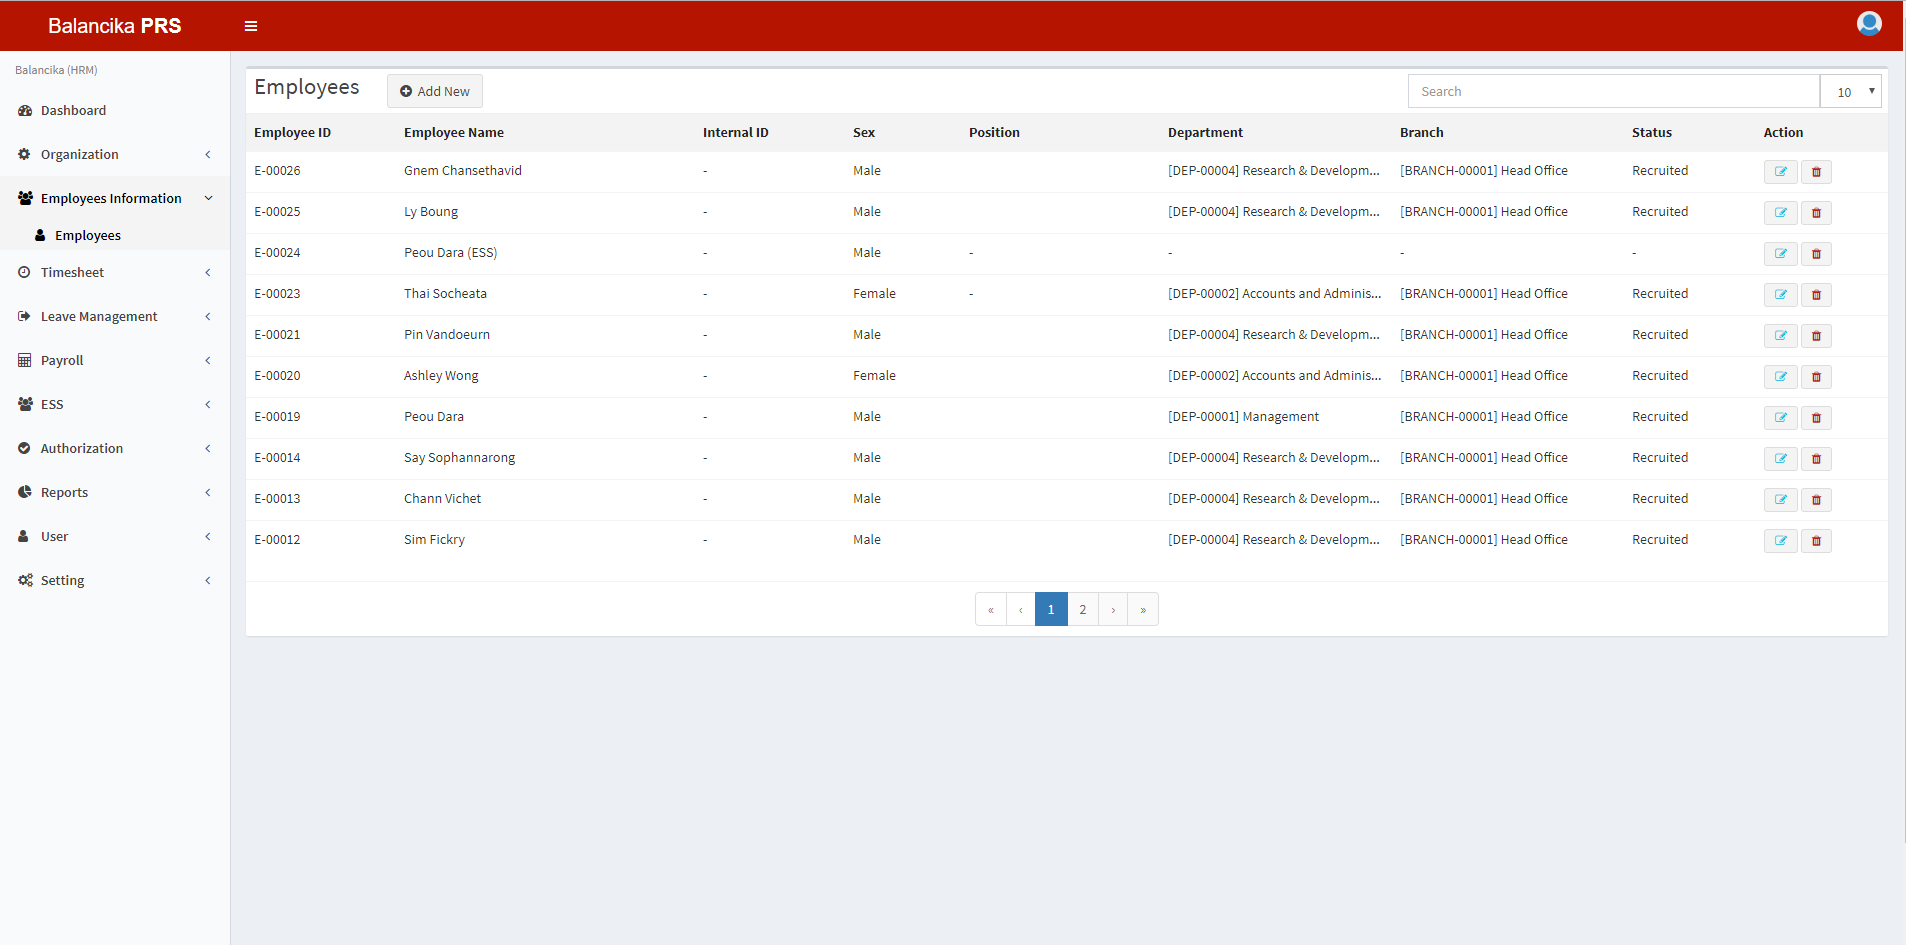Edit employee Ly Boung
This screenshot has width=1906, height=945.
[x=1780, y=213]
